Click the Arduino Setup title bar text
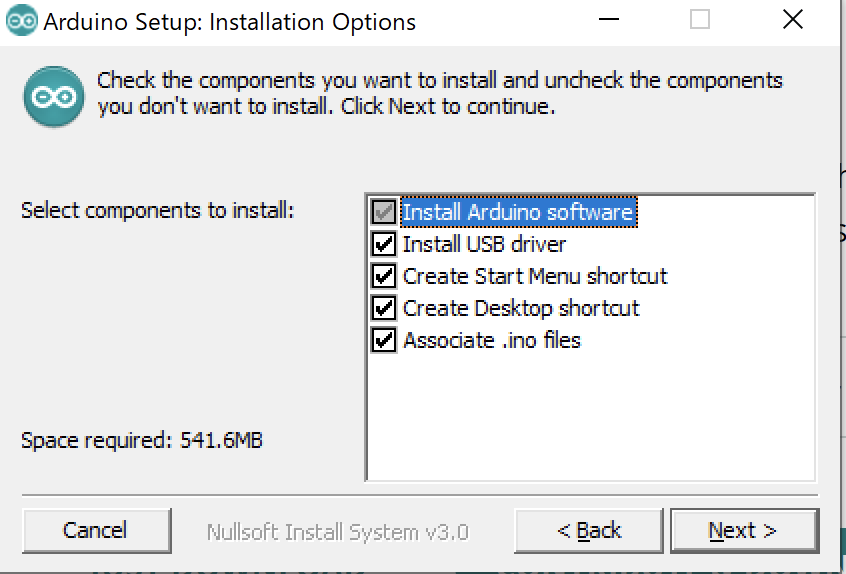 [230, 21]
